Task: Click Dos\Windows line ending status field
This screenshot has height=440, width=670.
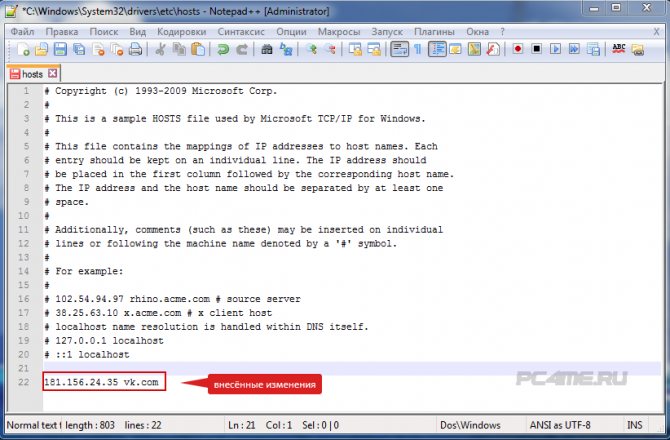Action: point(470,425)
